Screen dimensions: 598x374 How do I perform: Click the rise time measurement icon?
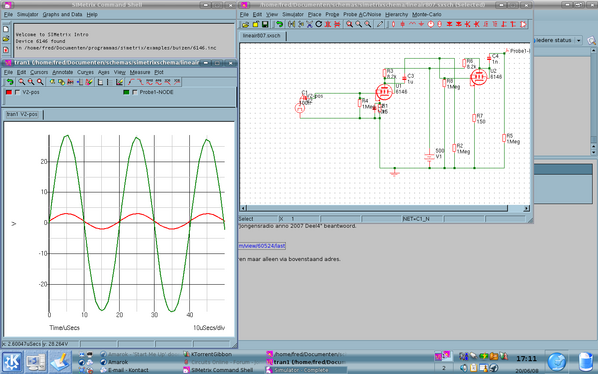click(x=131, y=82)
